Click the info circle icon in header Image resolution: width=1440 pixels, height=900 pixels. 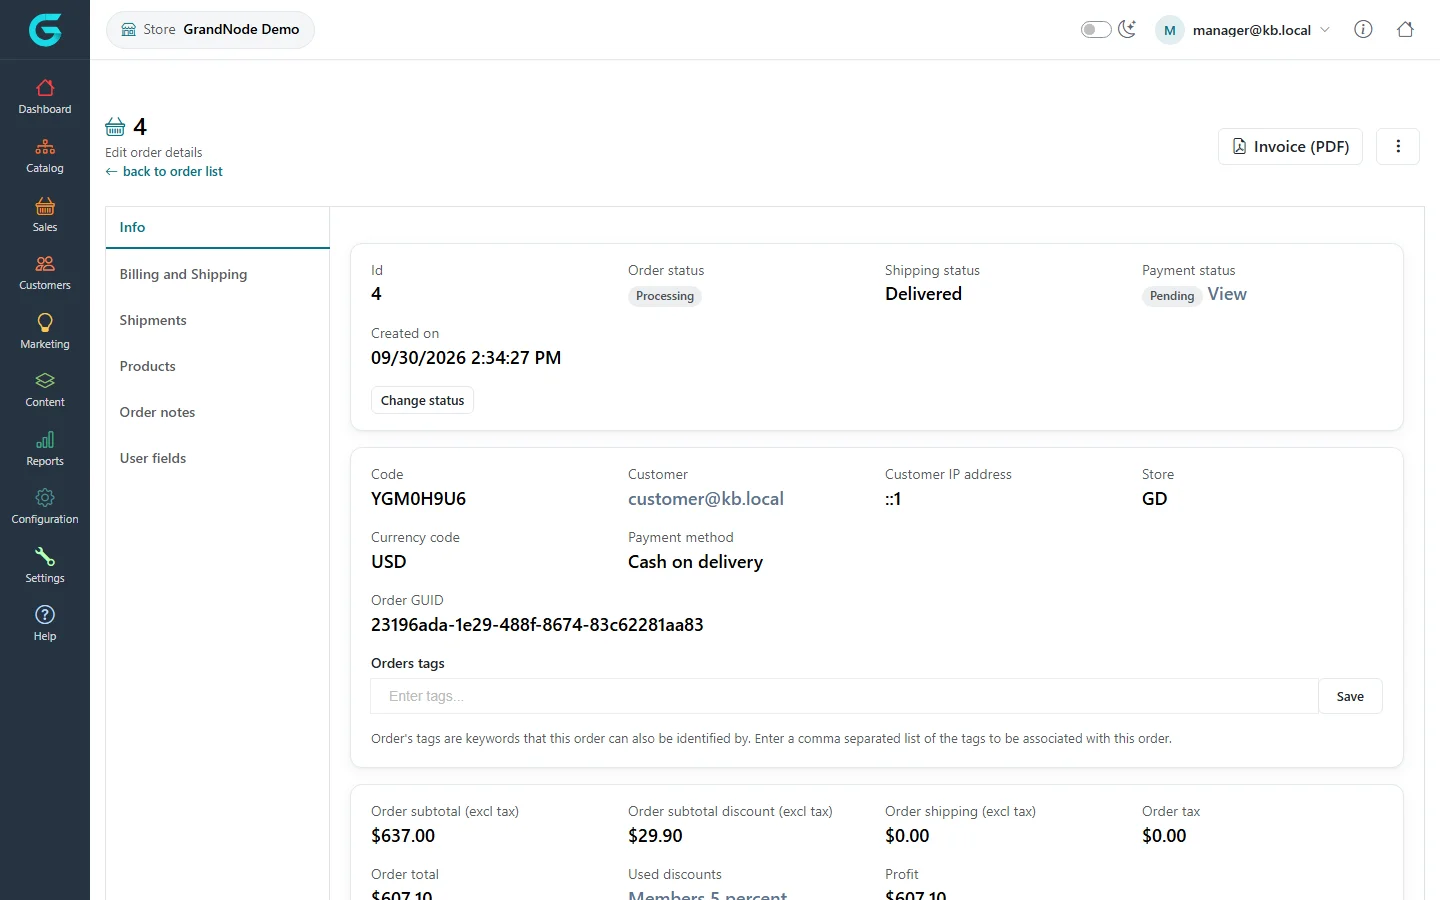point(1363,29)
